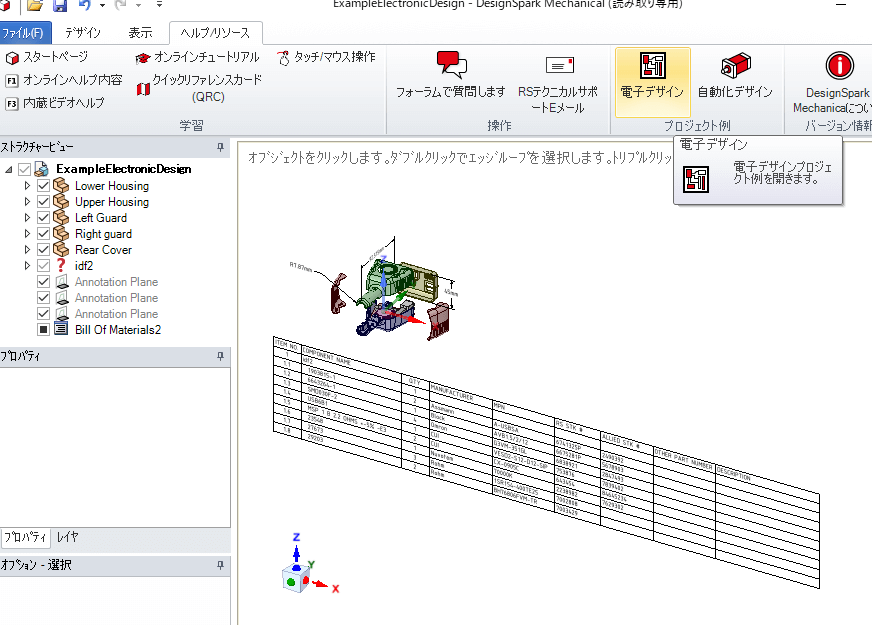This screenshot has width=872, height=625.
Task: Open the スタートページ start page
Action: coord(47,57)
